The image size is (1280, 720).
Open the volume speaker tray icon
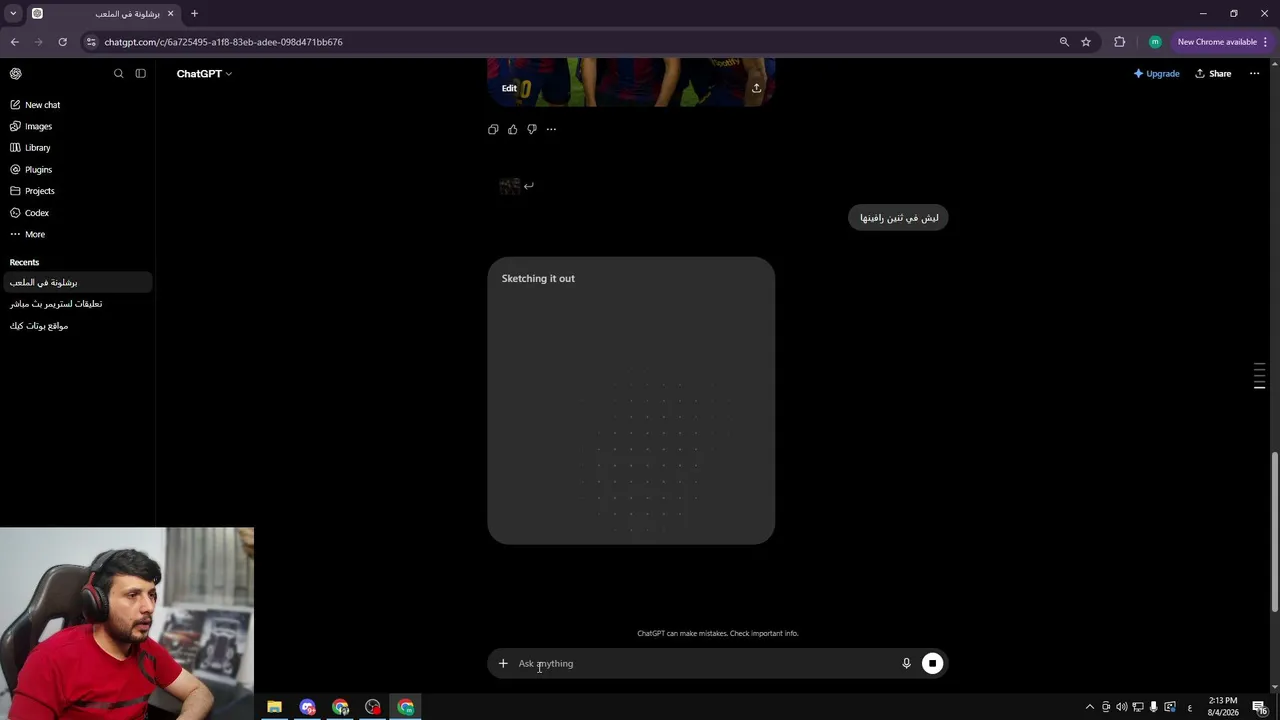[x=1121, y=707]
